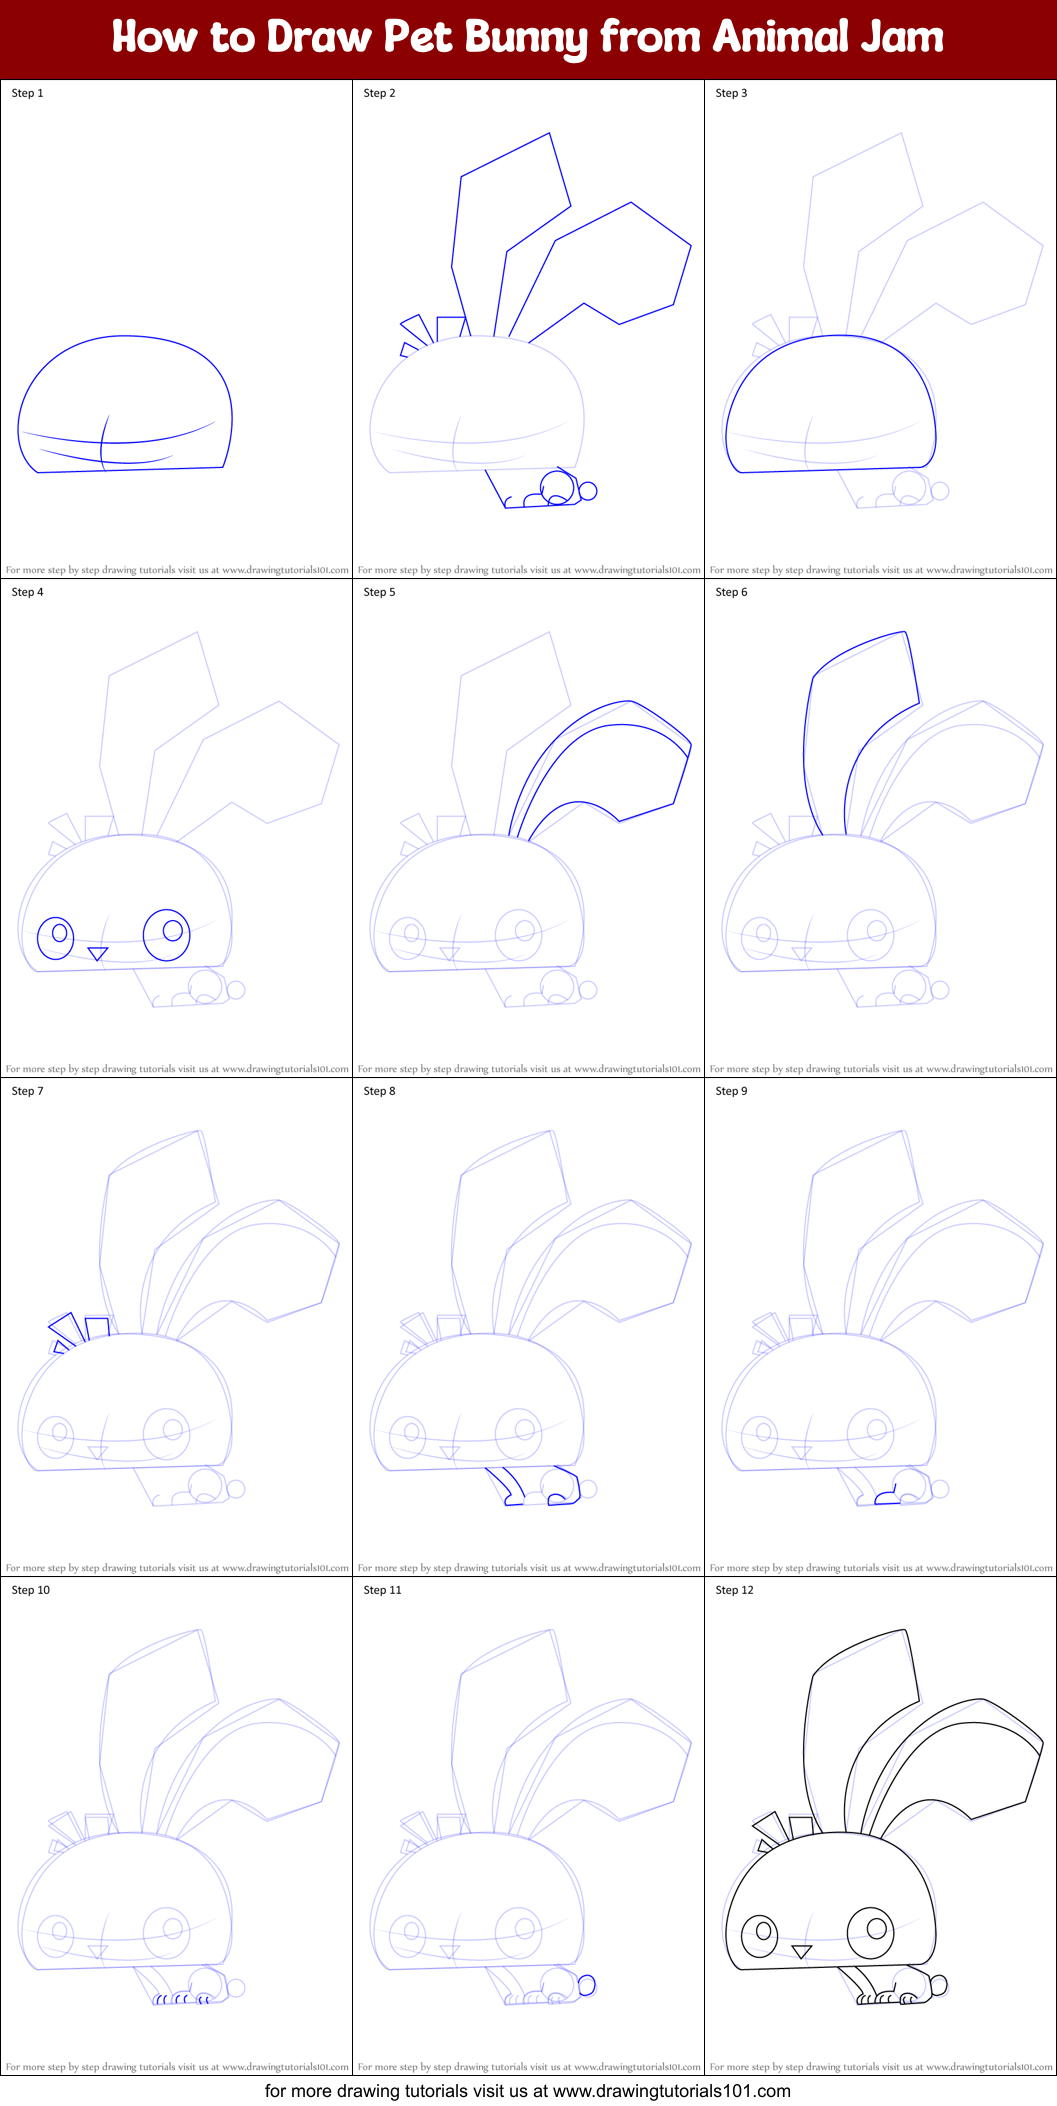This screenshot has height=2106, width=1057.
Task: Open the Step 1 head outline drawing
Action: (x=125, y=405)
